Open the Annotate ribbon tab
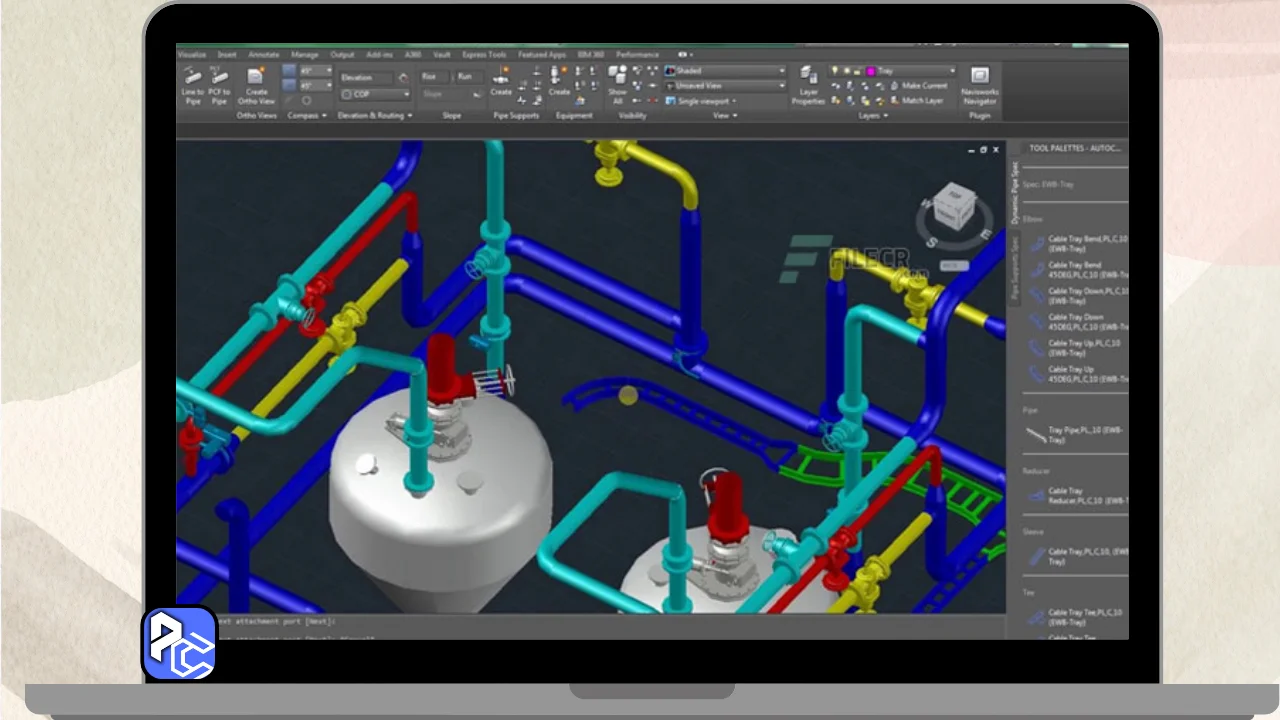The height and width of the screenshot is (720, 1280). coord(264,55)
